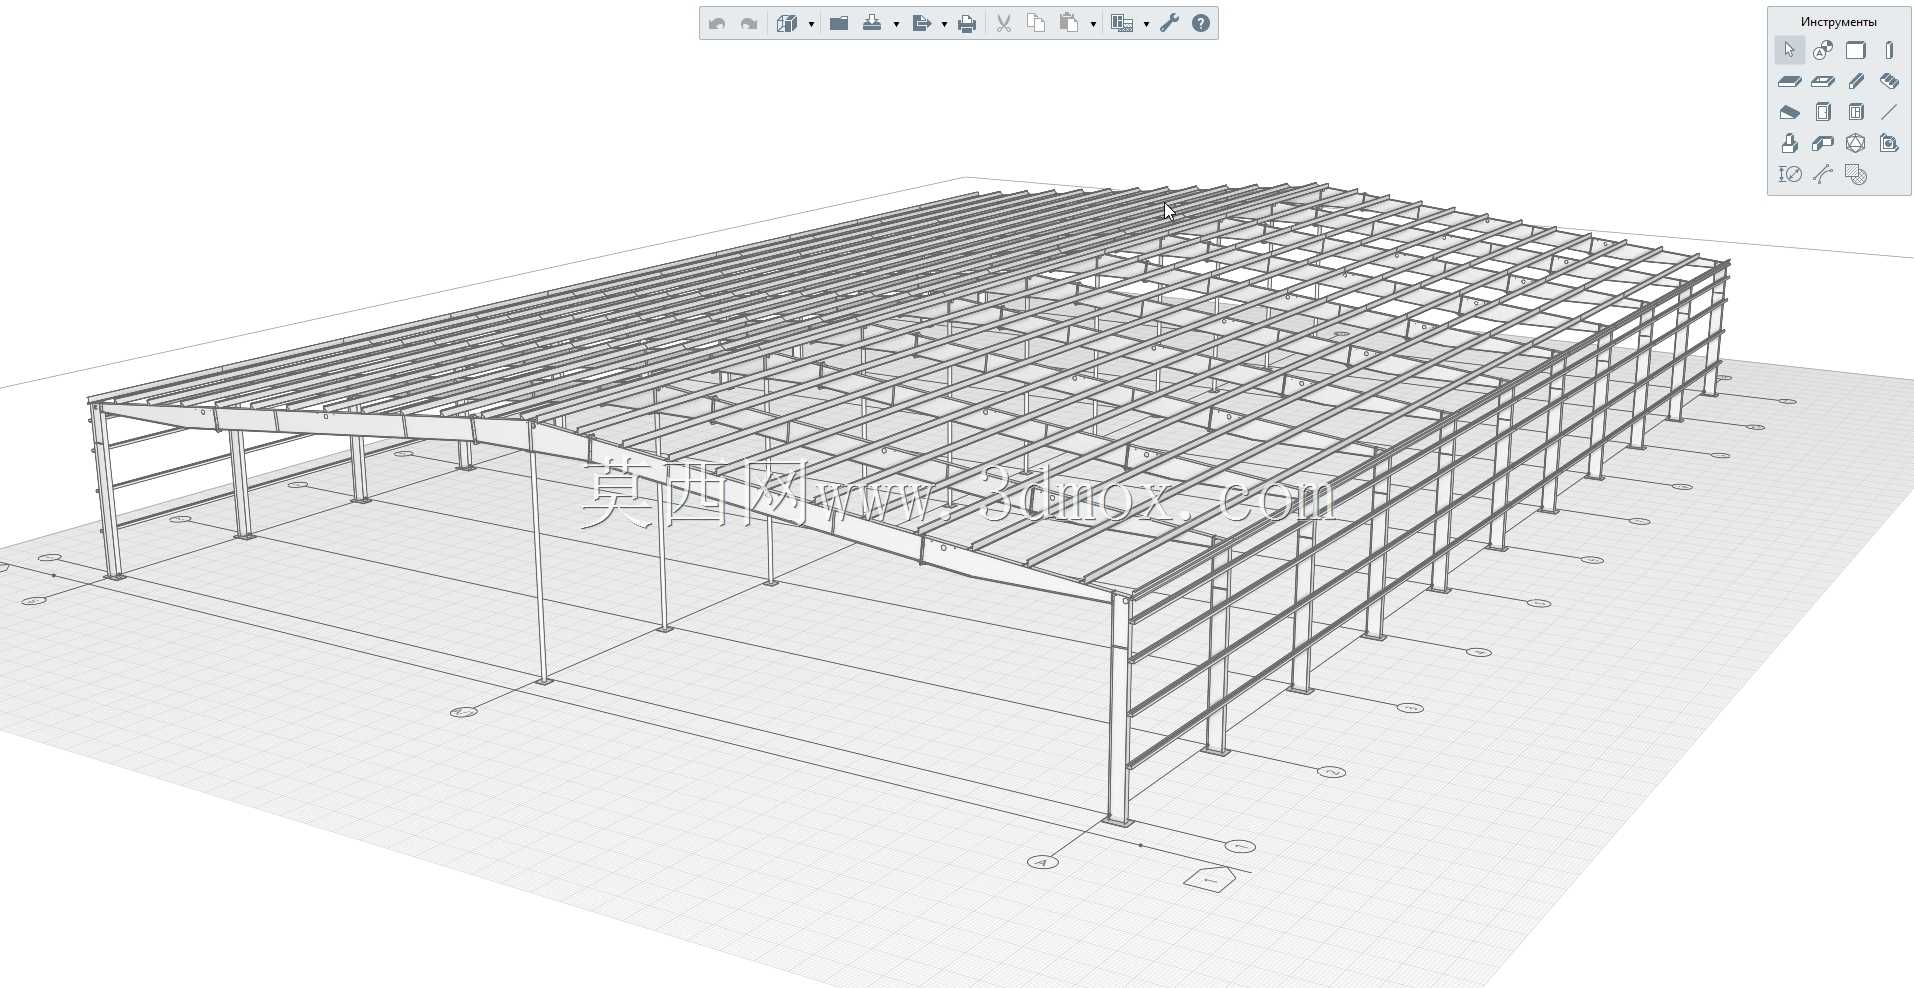Screen dimensions: 1914x988
Task: Select the Dimension tool
Action: point(1790,174)
